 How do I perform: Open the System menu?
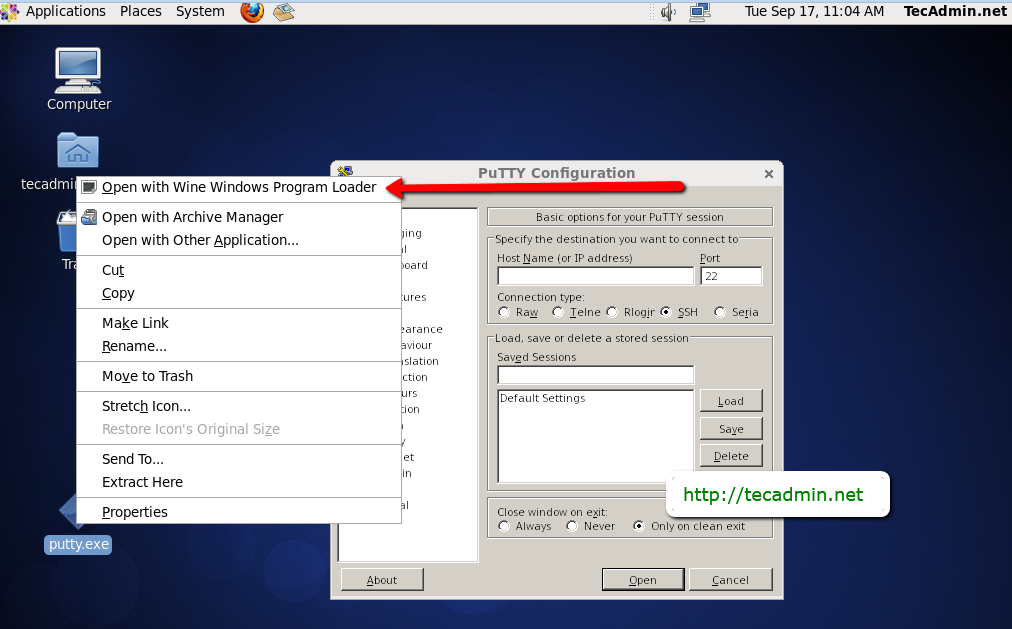[x=200, y=12]
